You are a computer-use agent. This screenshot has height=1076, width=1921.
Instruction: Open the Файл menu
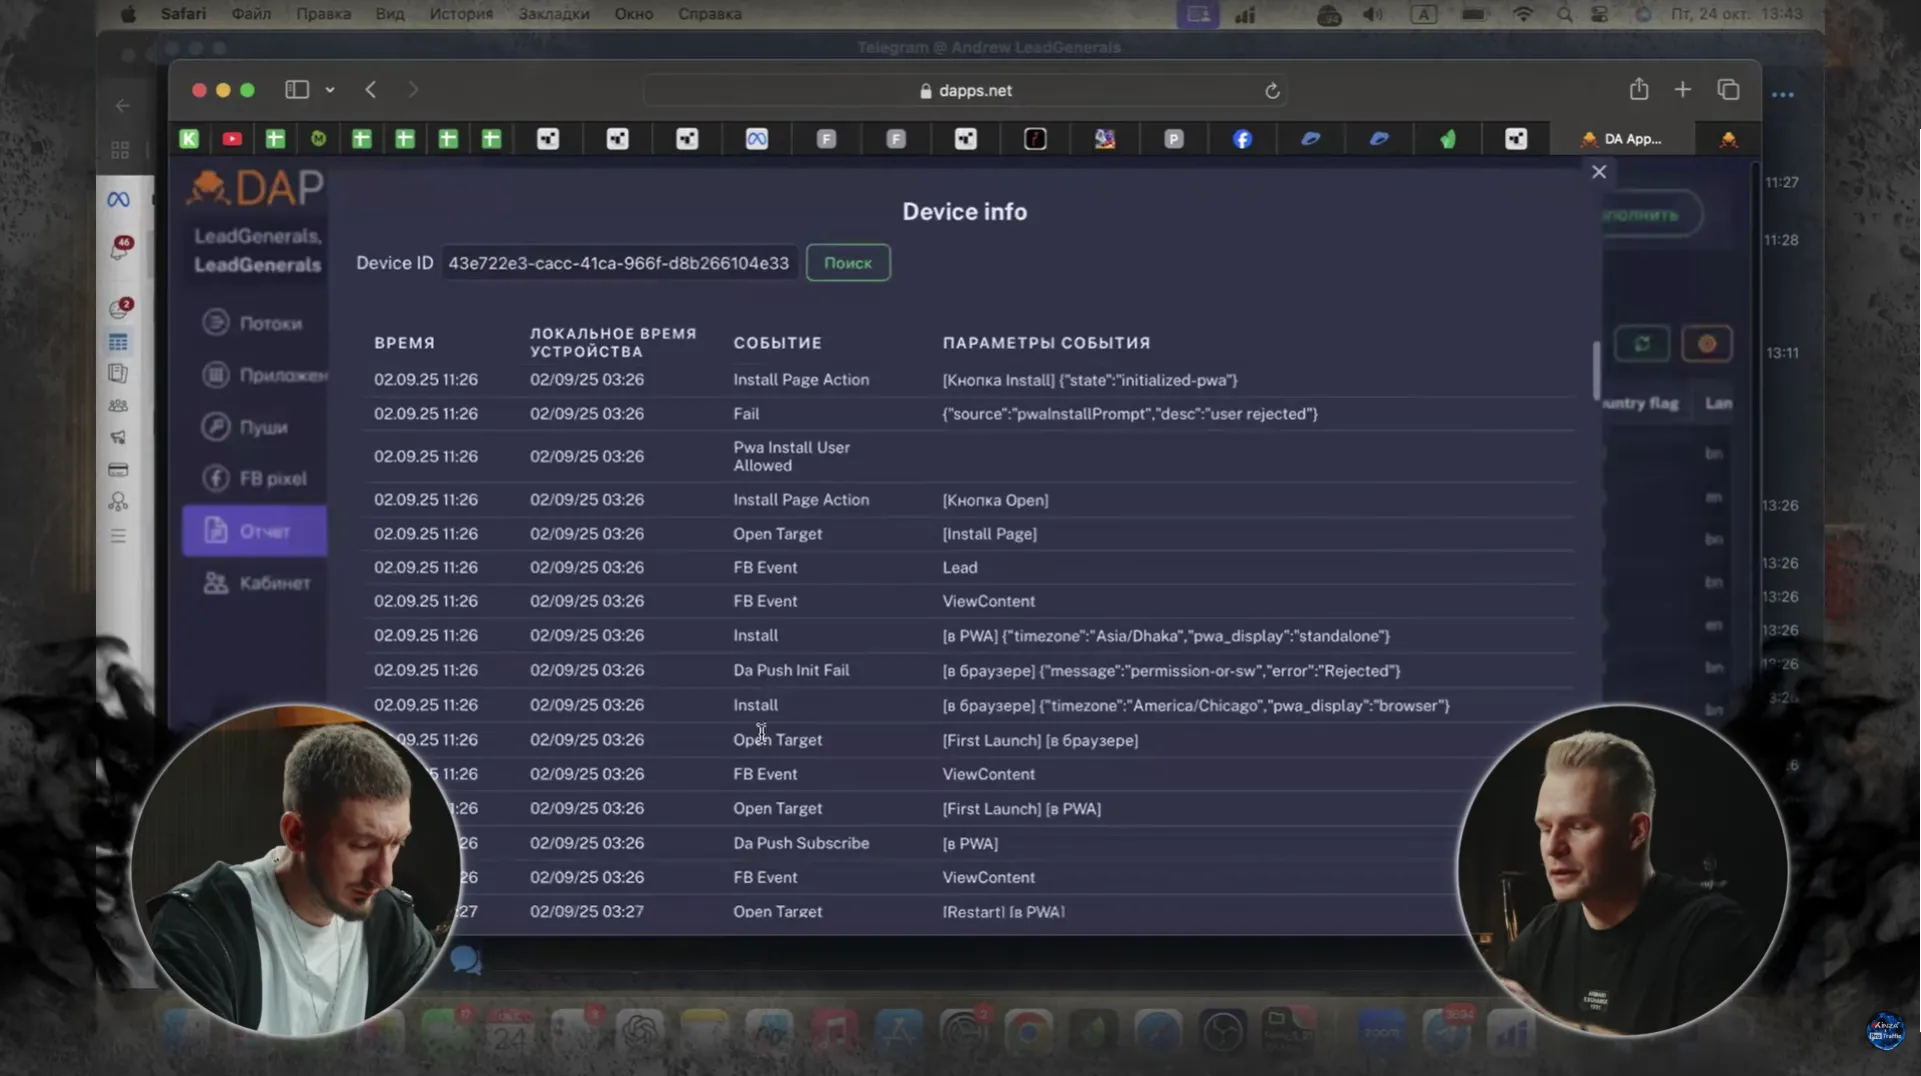point(251,14)
